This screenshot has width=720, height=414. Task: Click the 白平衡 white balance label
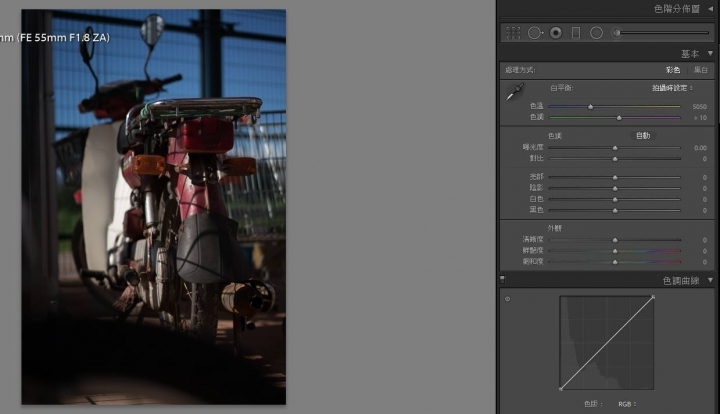pyautogui.click(x=562, y=88)
